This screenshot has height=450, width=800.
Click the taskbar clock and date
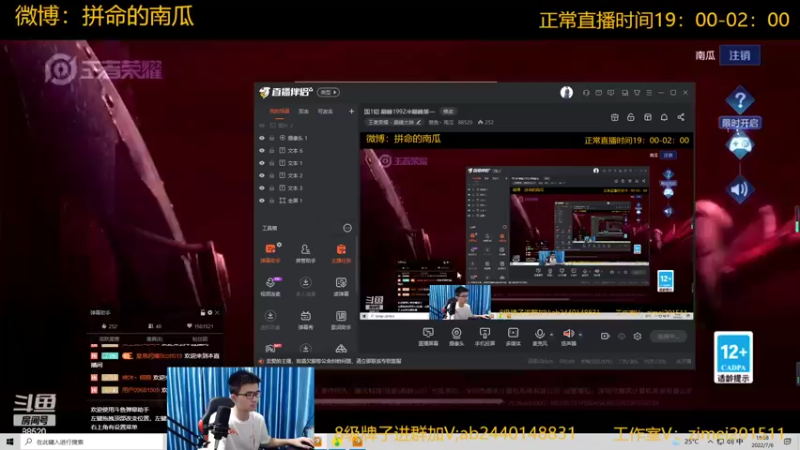point(762,442)
